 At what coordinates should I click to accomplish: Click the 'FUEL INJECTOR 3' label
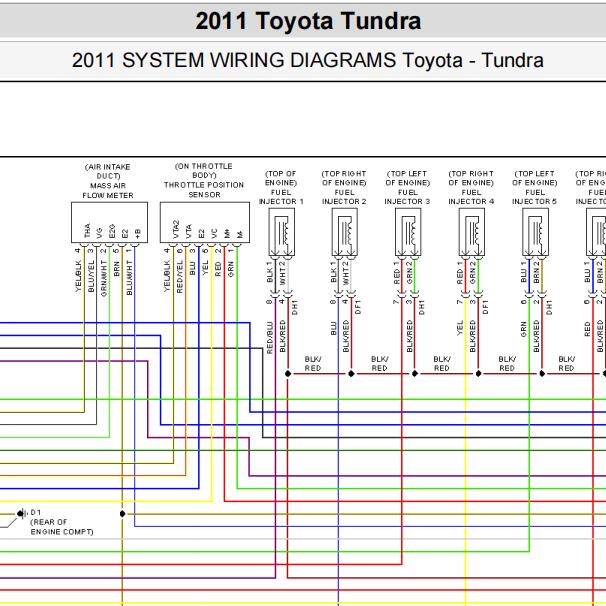[x=407, y=197]
